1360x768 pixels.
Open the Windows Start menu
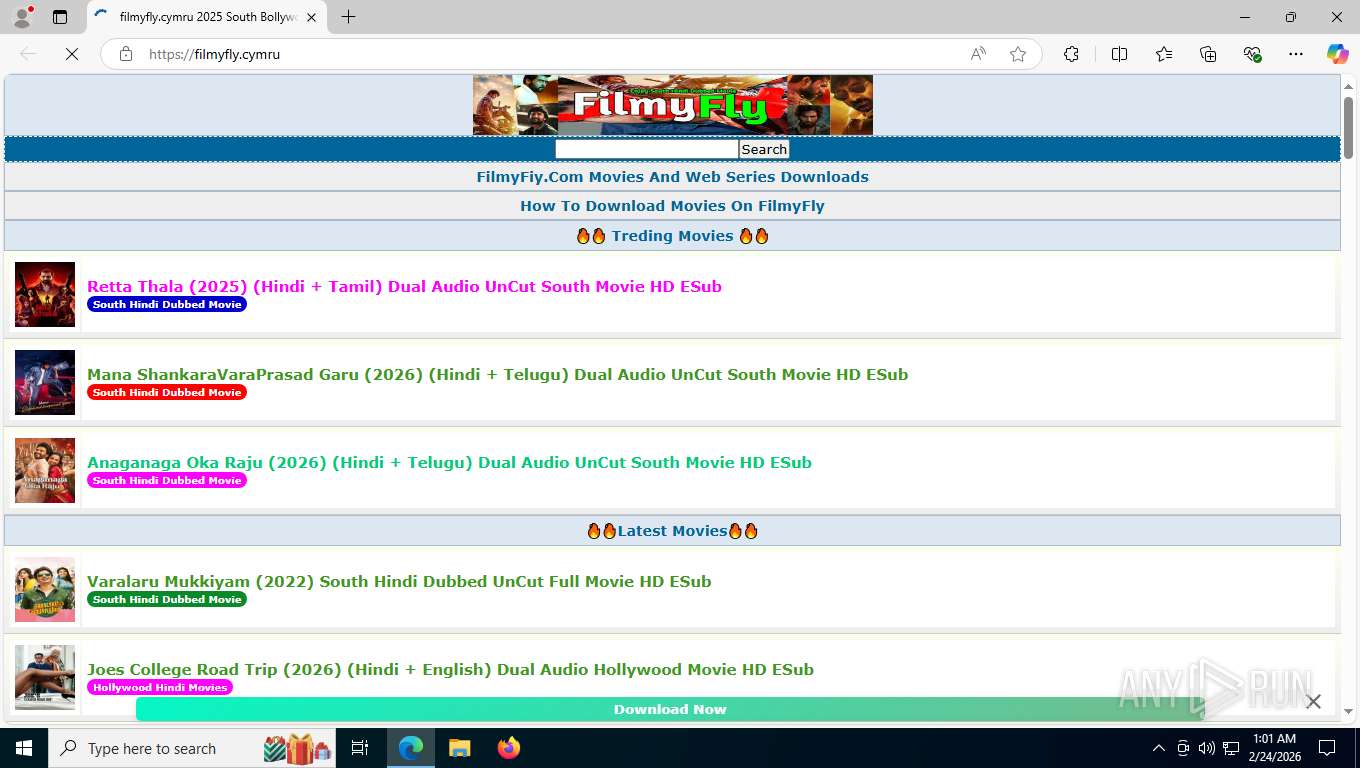tap(24, 748)
